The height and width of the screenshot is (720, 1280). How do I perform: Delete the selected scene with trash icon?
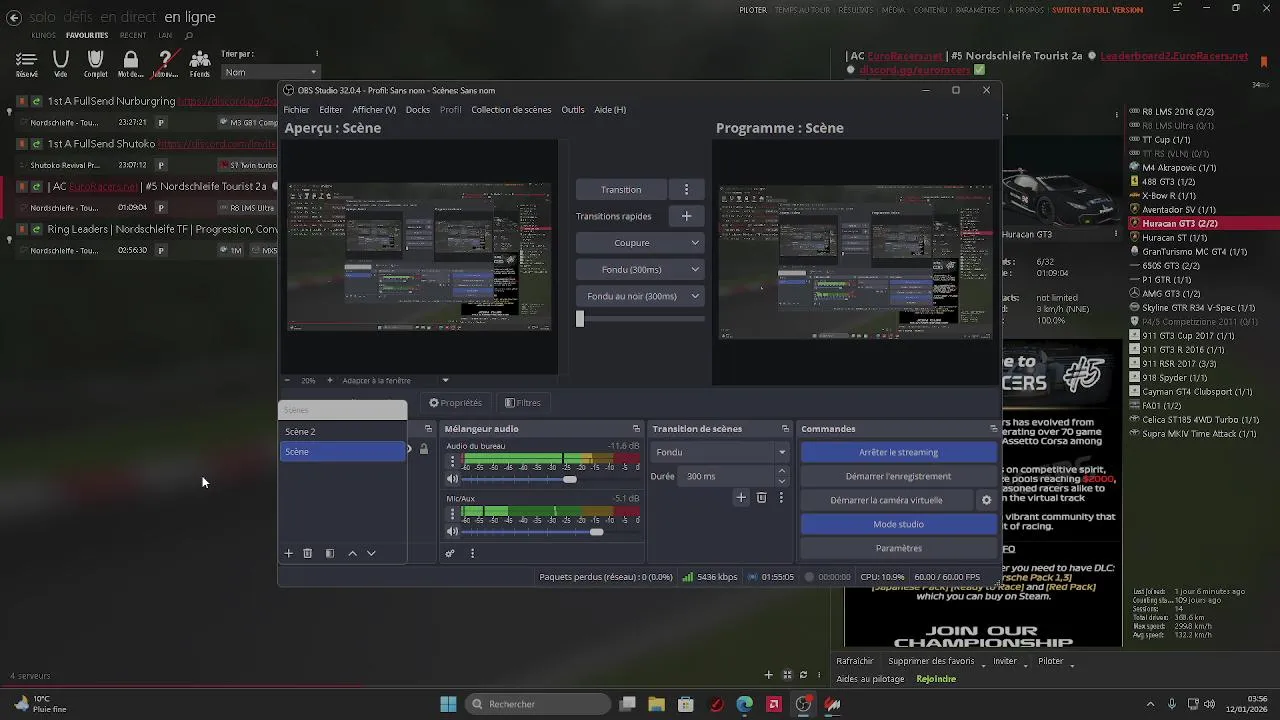click(x=308, y=553)
